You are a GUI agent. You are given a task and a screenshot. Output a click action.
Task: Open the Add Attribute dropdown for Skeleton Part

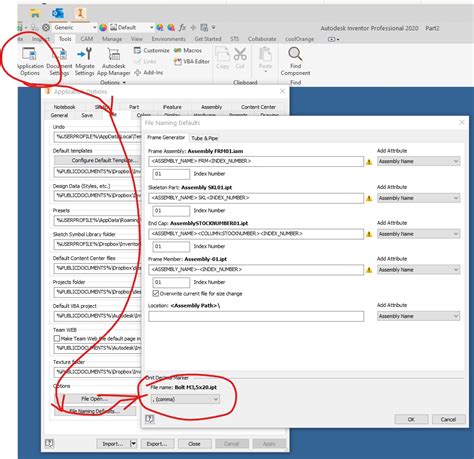point(418,198)
